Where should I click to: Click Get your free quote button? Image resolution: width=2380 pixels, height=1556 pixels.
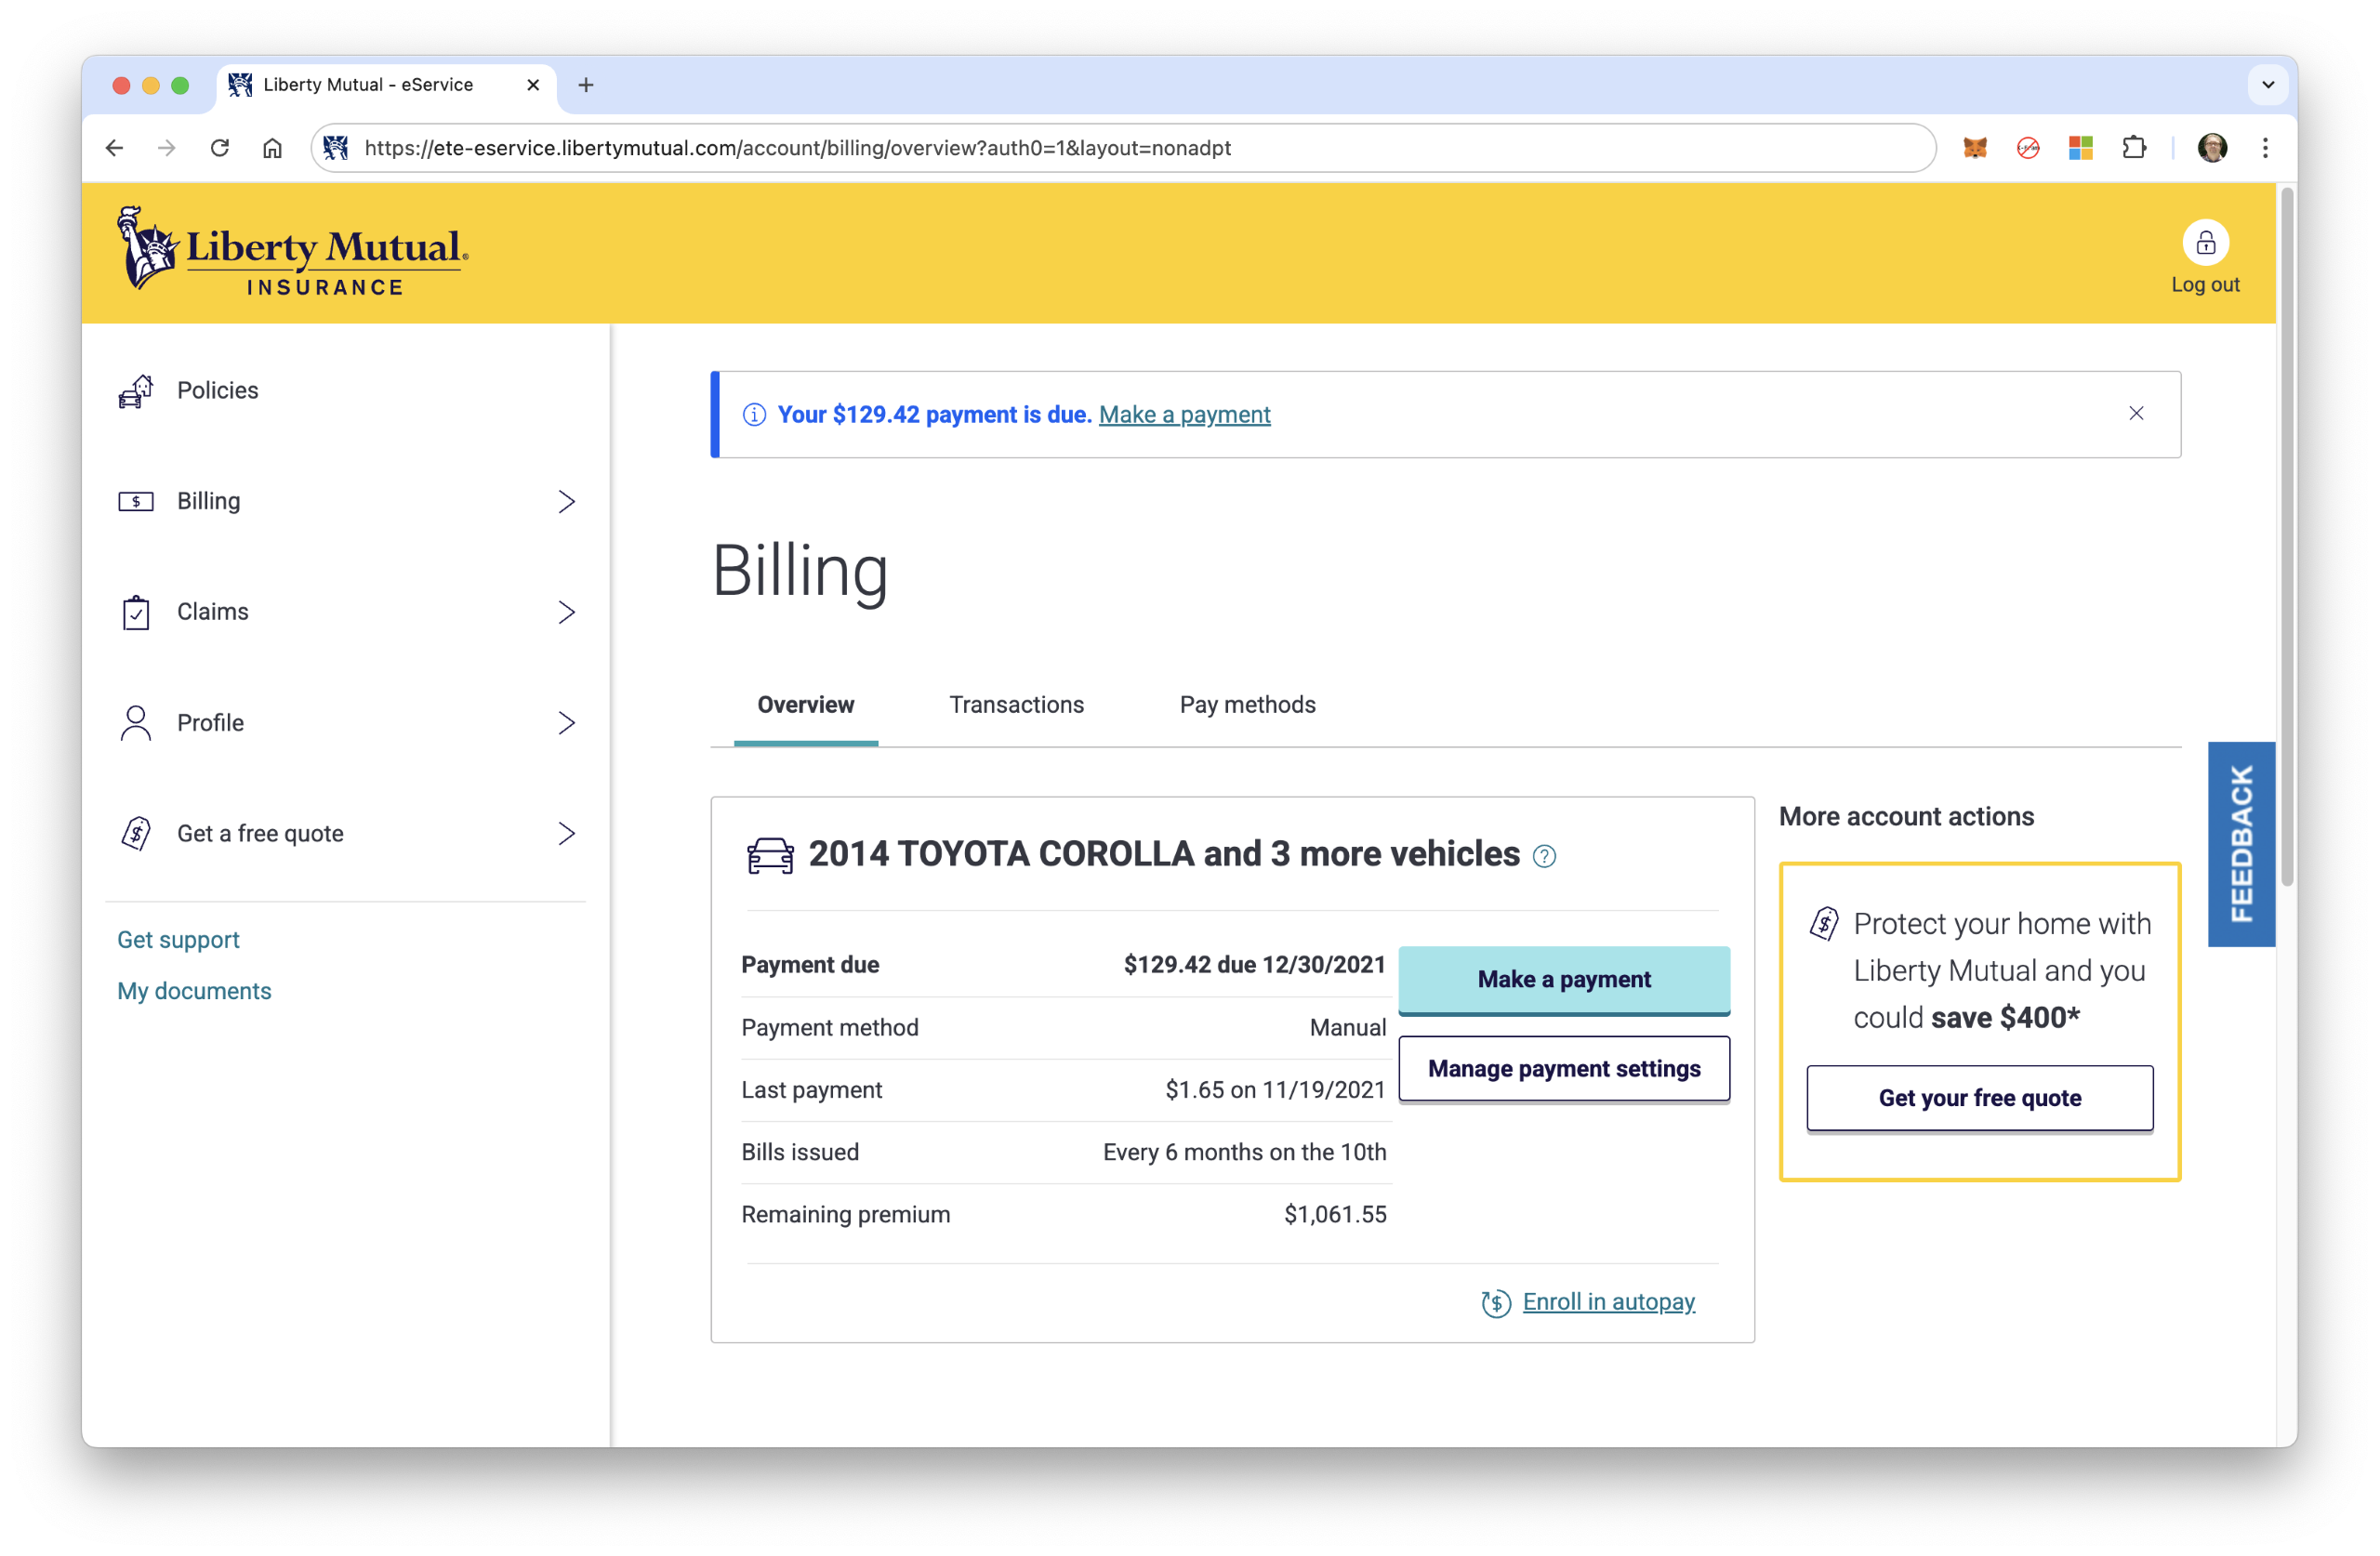tap(1979, 1098)
